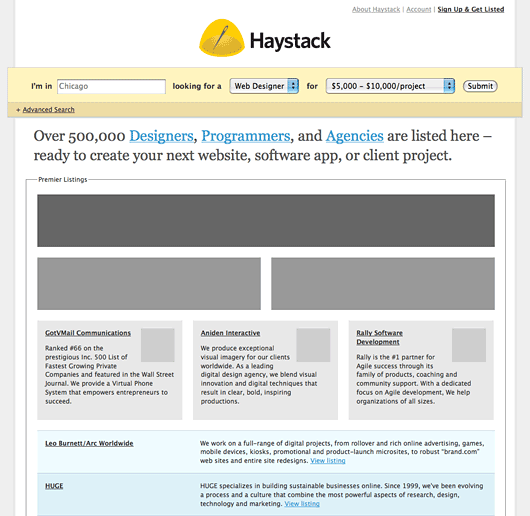Open the GotVMail Communications listing
Image resolution: width=530 pixels, height=516 pixels.
[88, 333]
